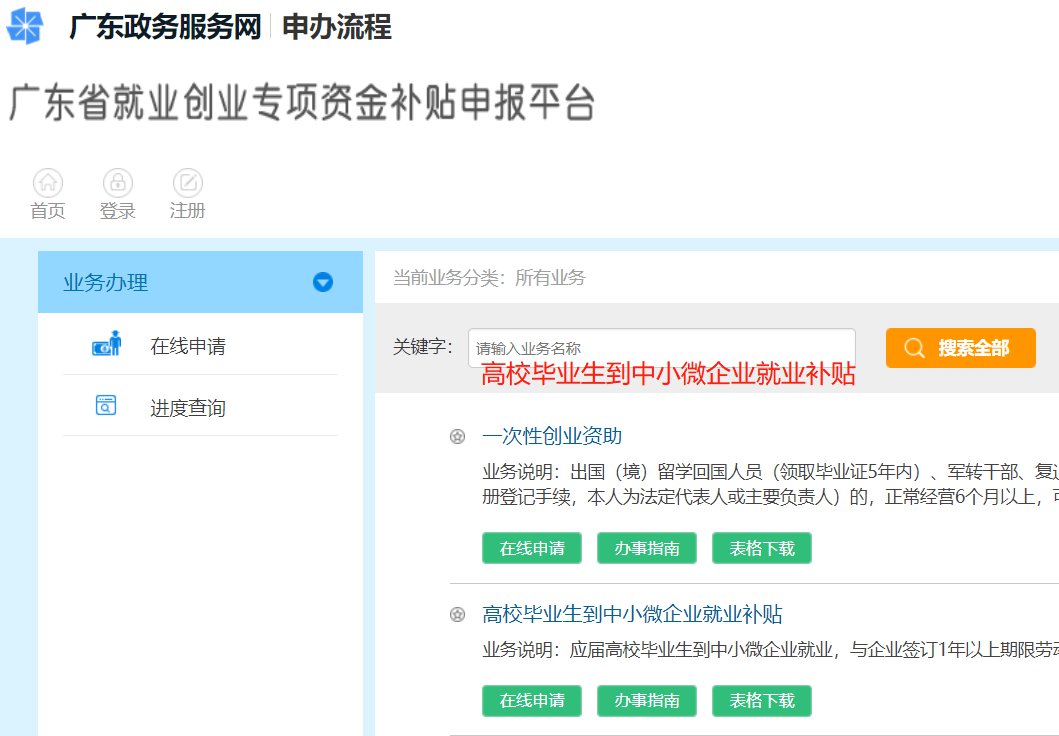Click the orange 搜索全部 button
The width and height of the screenshot is (1059, 736).
tap(960, 348)
